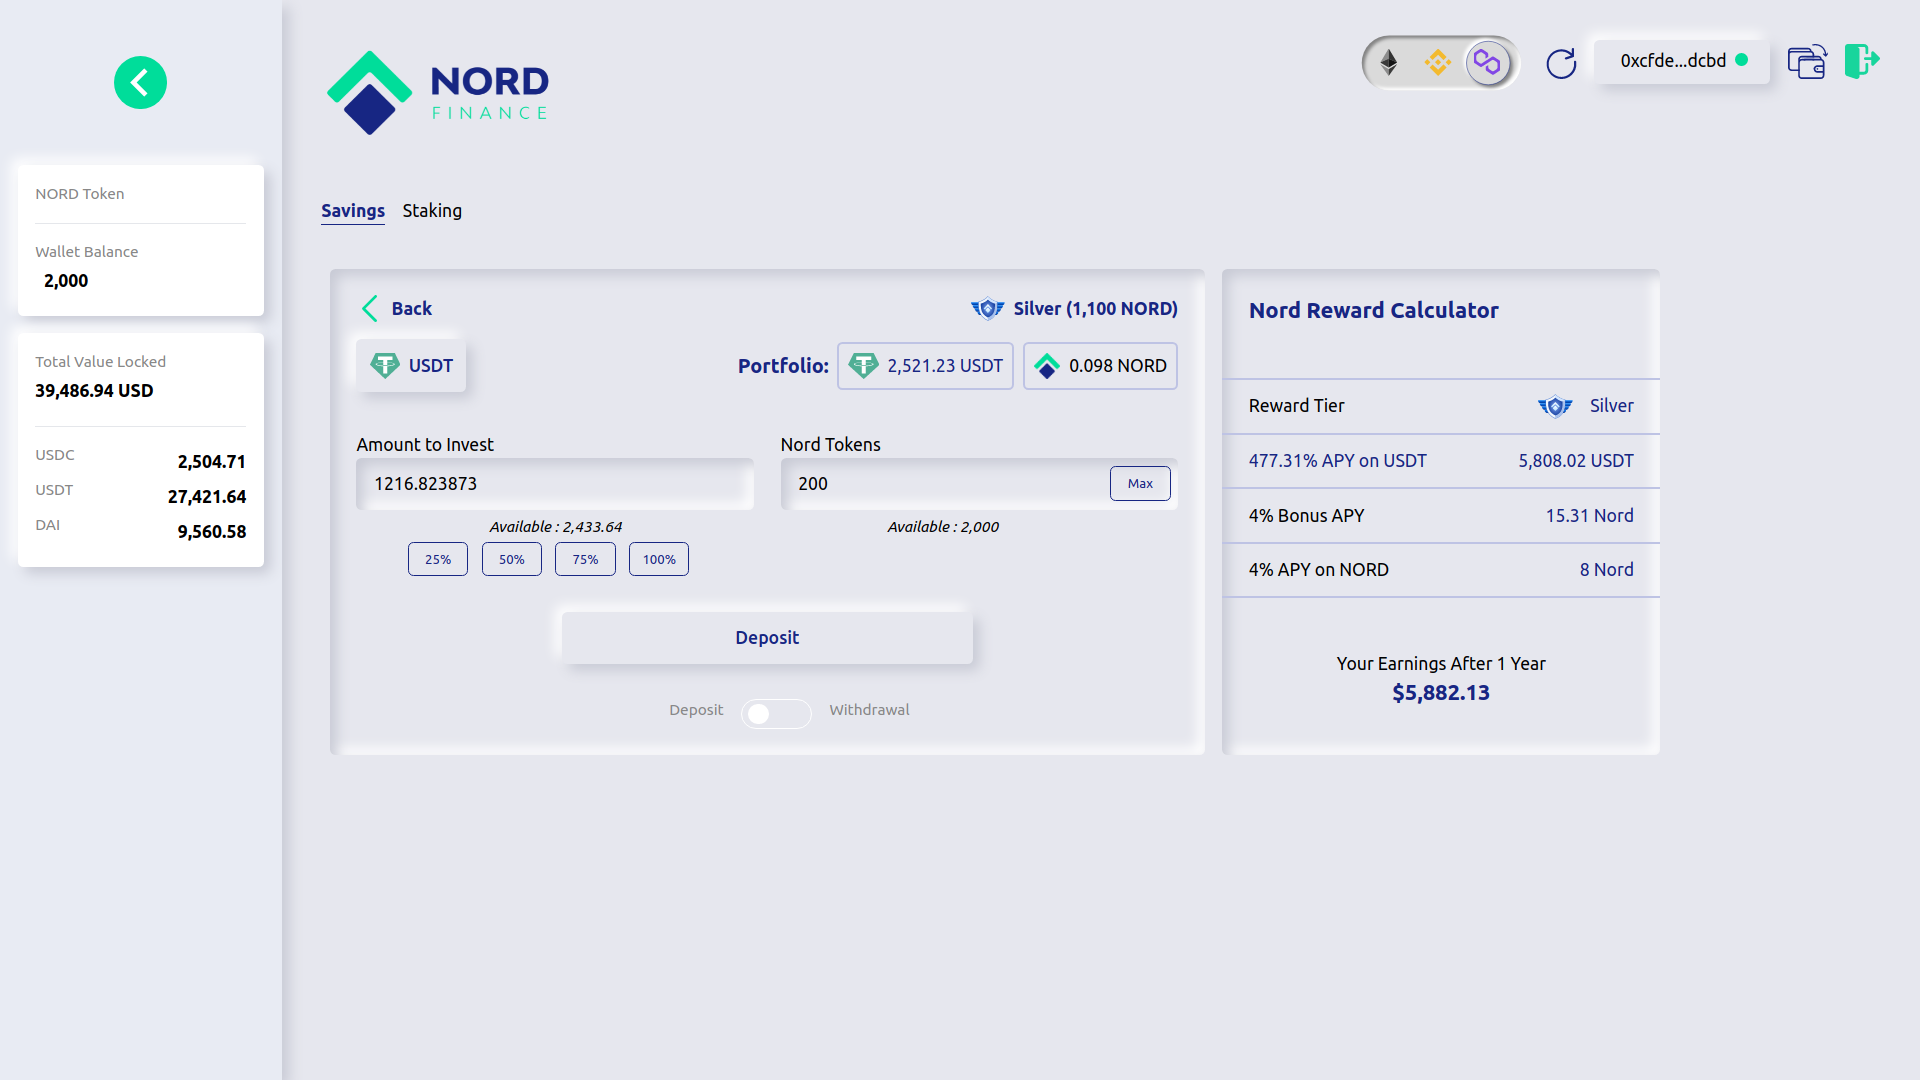Click DAI value 9,560.58
The width and height of the screenshot is (1920, 1080).
pyautogui.click(x=212, y=532)
